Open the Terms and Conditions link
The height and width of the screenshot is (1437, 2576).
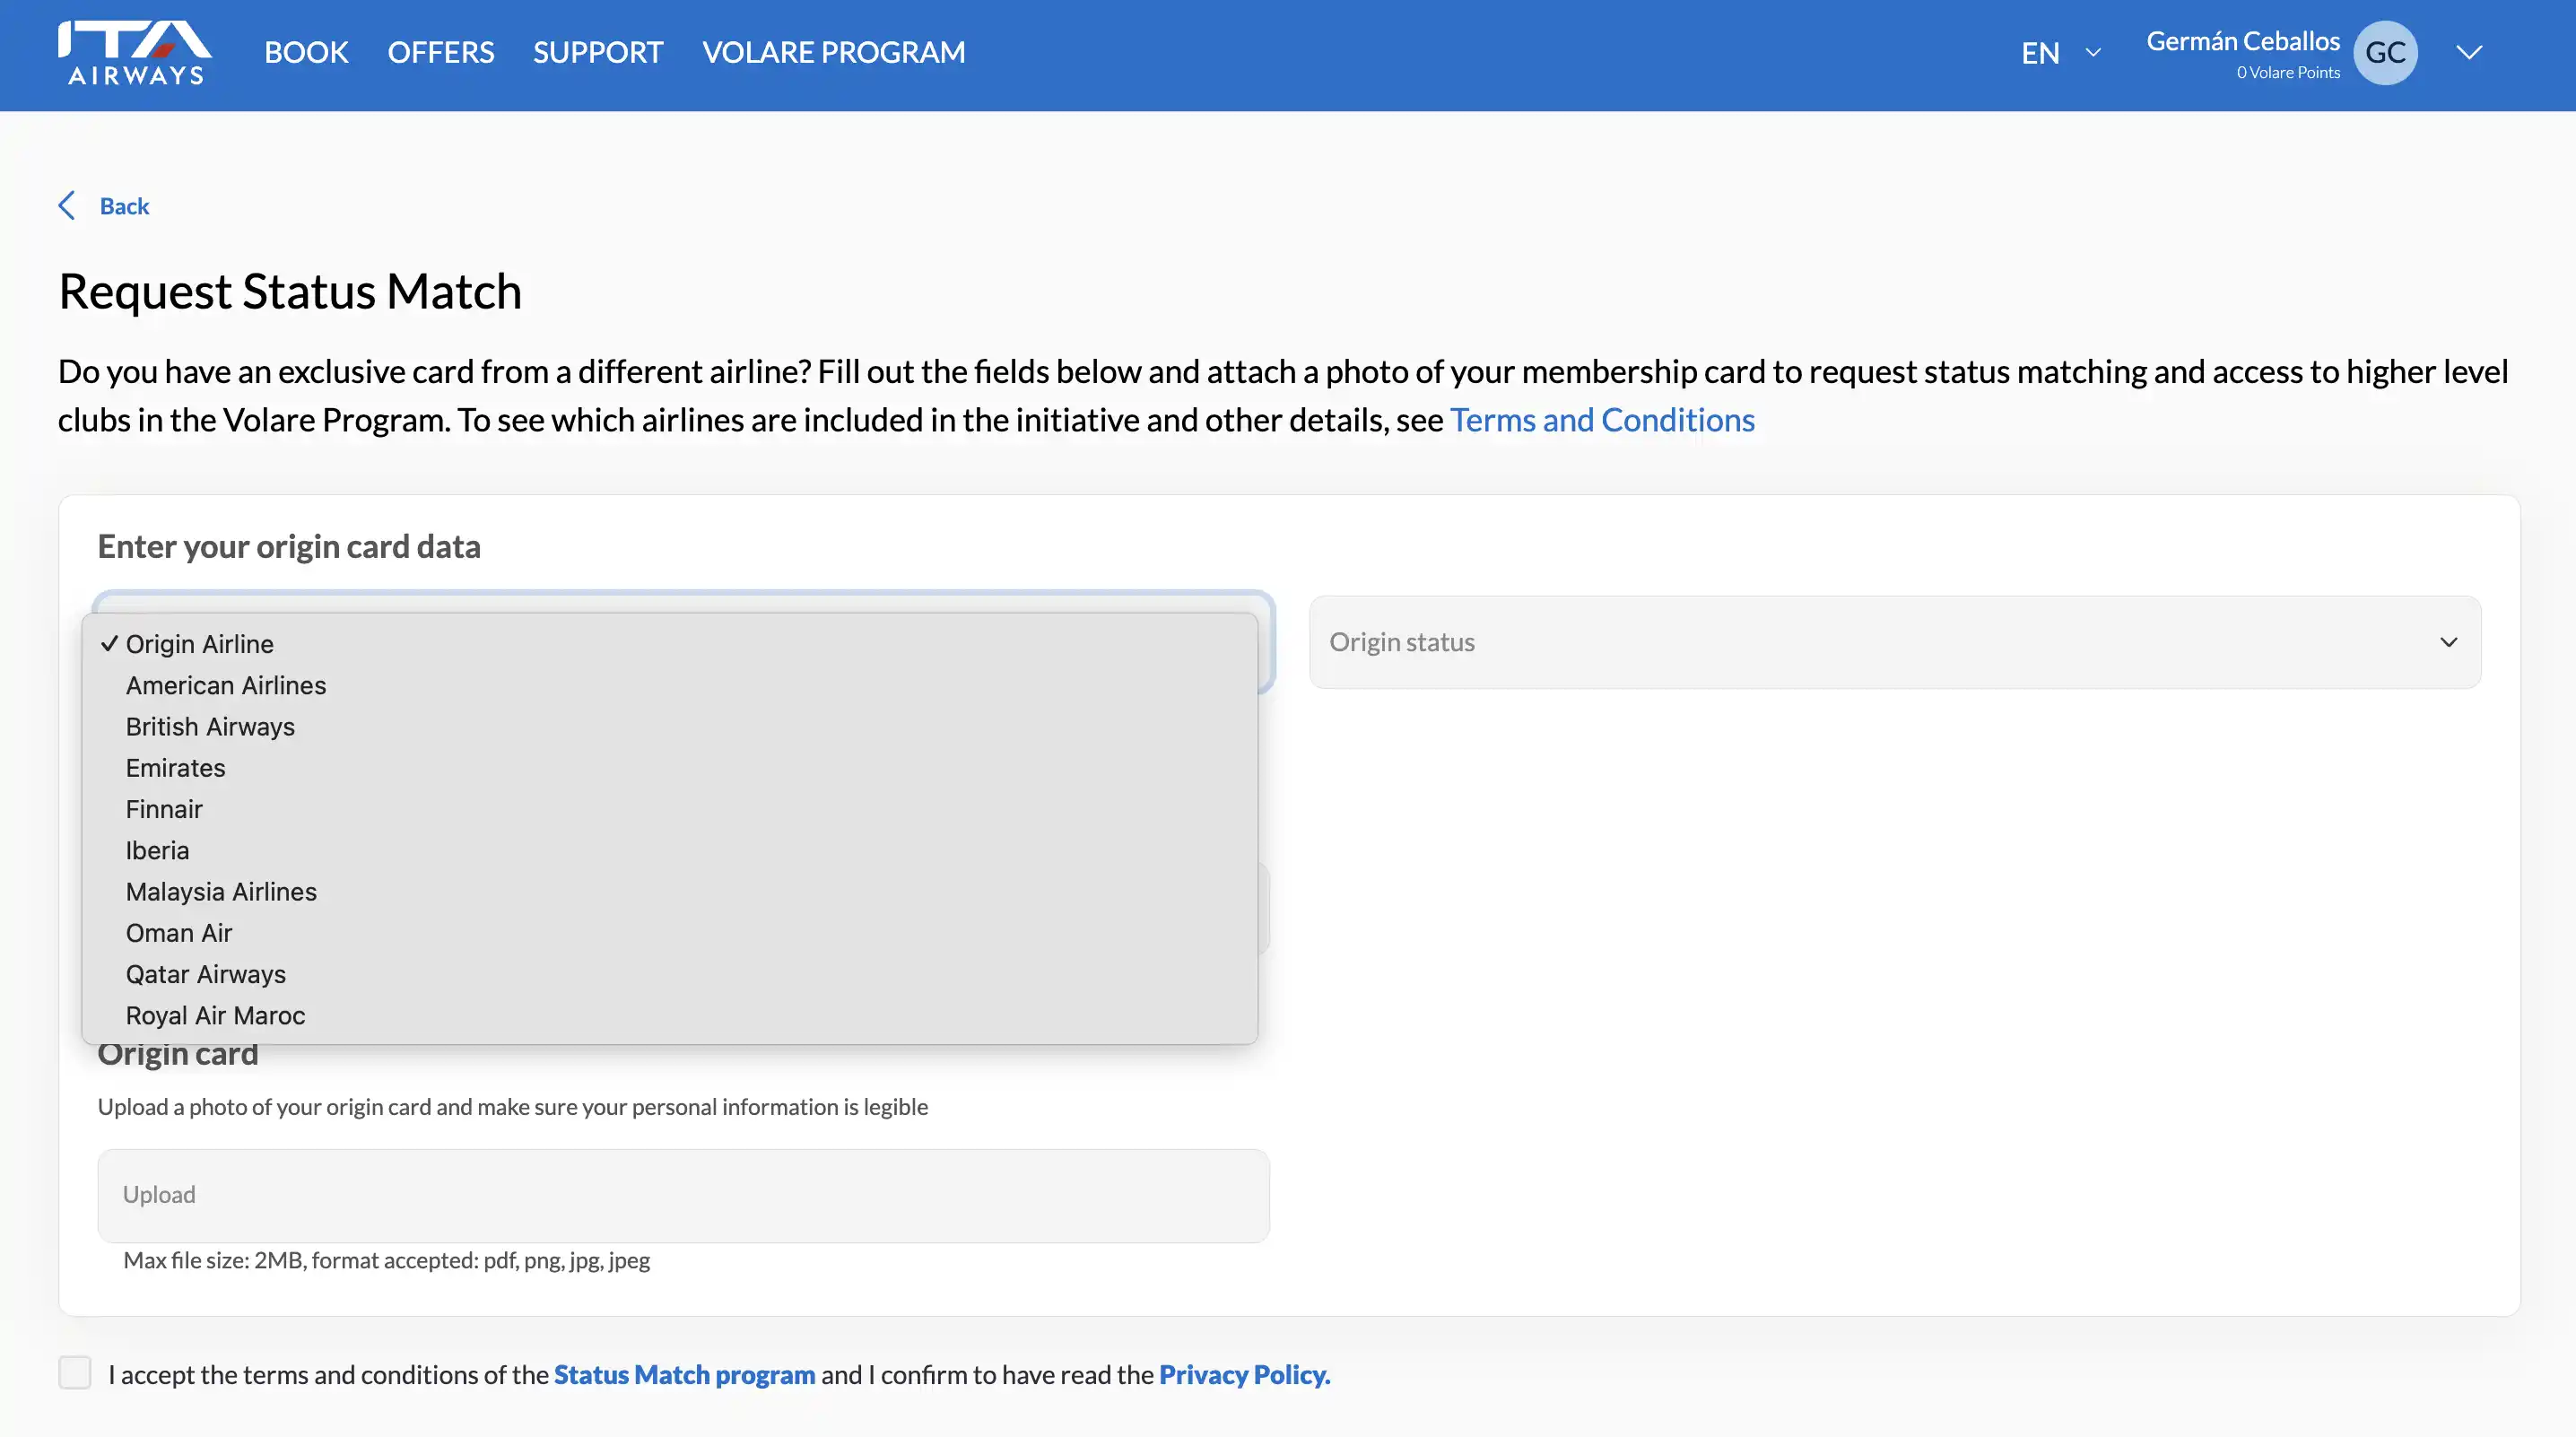click(1602, 420)
